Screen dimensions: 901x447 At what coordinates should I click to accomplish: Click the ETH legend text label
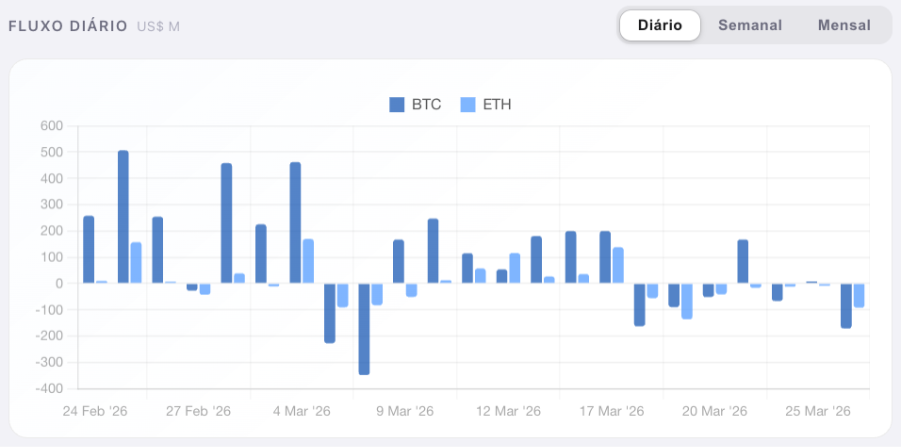coord(497,105)
